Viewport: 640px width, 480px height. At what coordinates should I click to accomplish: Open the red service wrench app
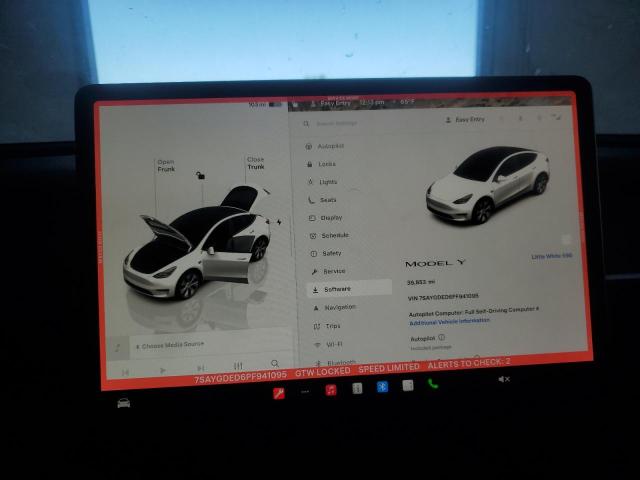[279, 393]
